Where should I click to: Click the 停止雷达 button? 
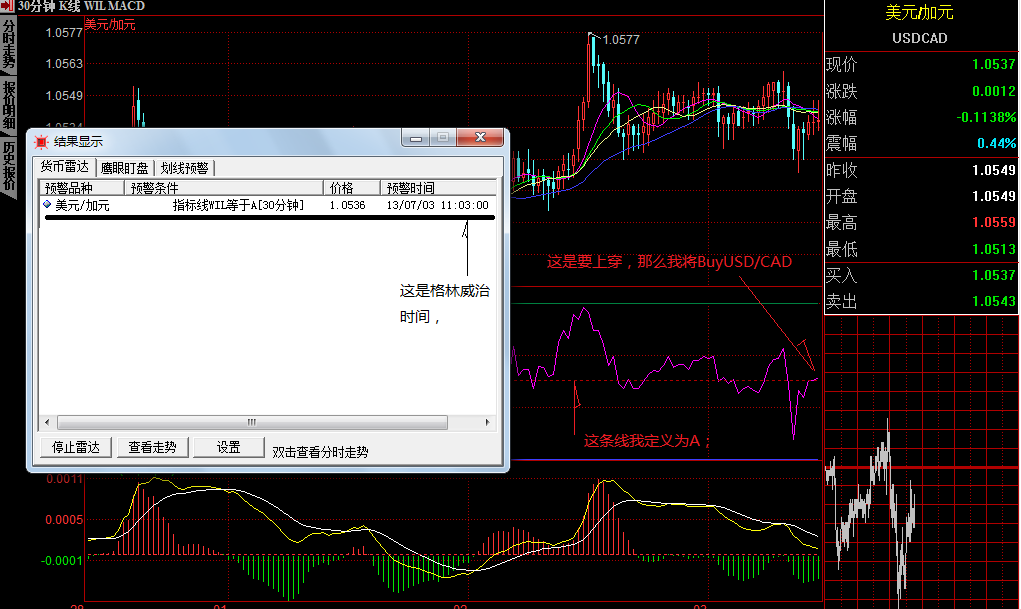(76, 447)
